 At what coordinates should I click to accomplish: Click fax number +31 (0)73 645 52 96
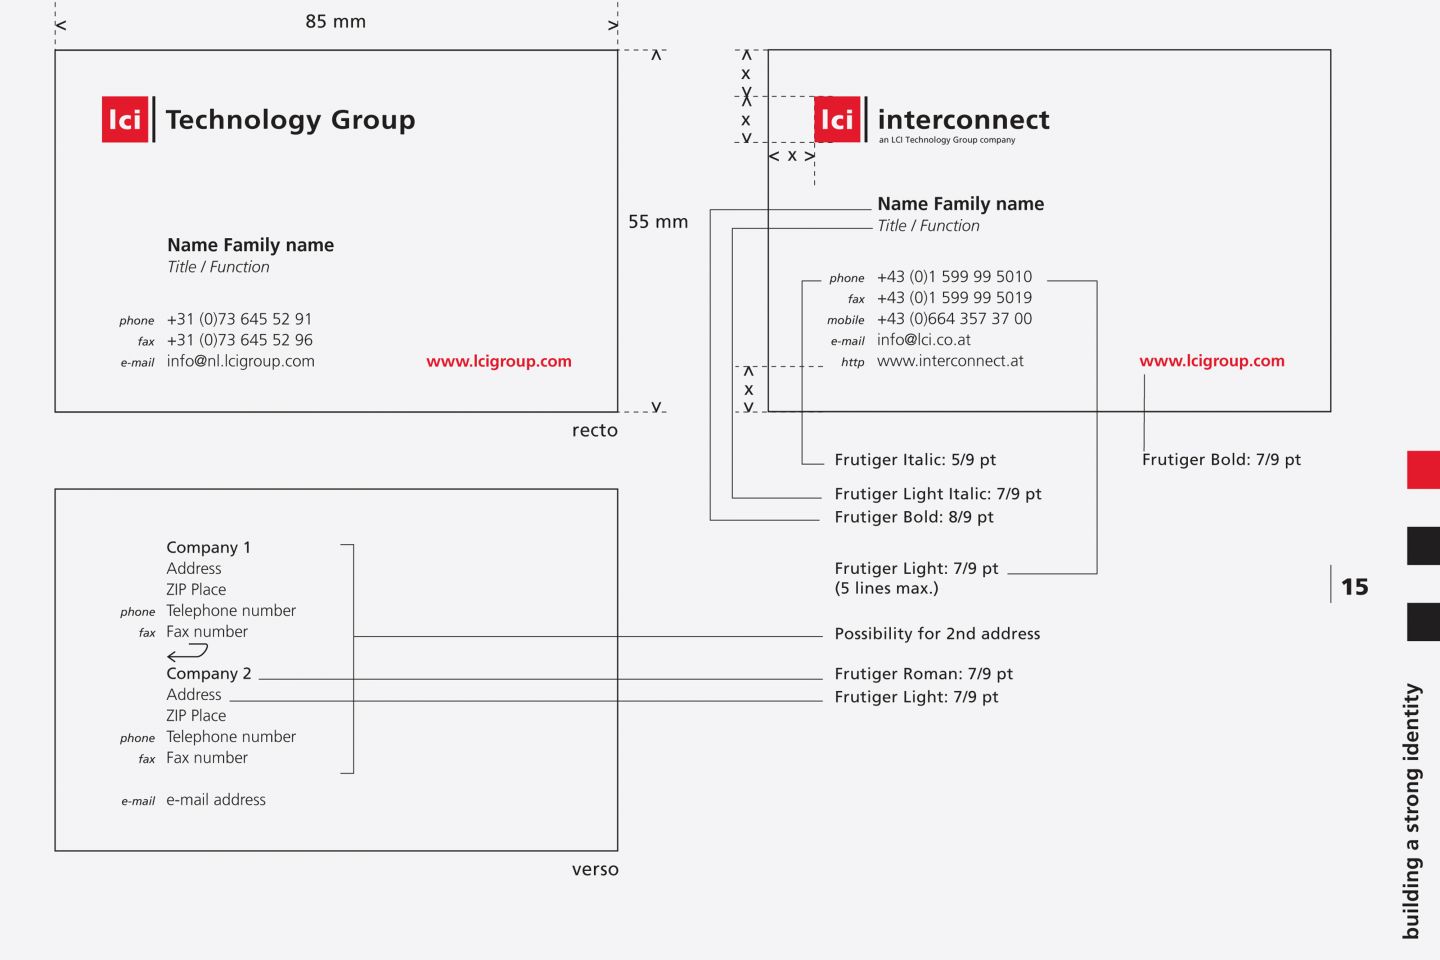click(x=239, y=340)
